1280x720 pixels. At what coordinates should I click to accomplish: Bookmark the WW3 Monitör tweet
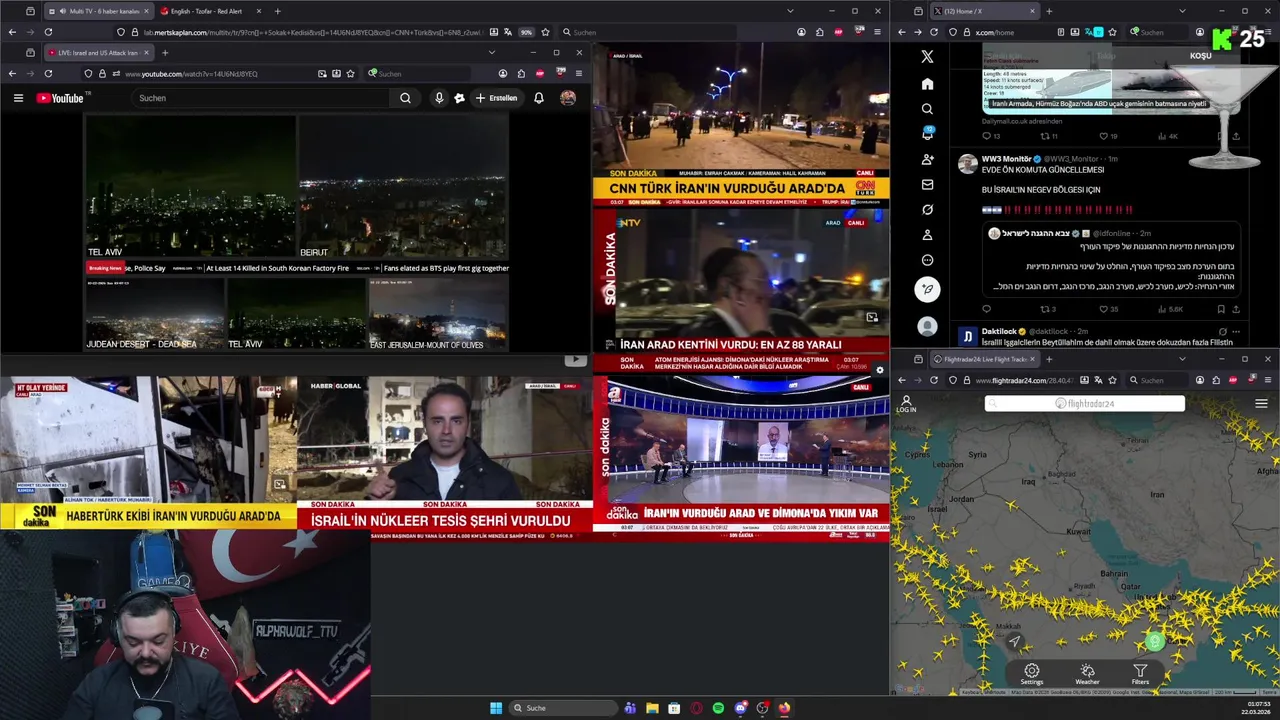(x=1220, y=309)
